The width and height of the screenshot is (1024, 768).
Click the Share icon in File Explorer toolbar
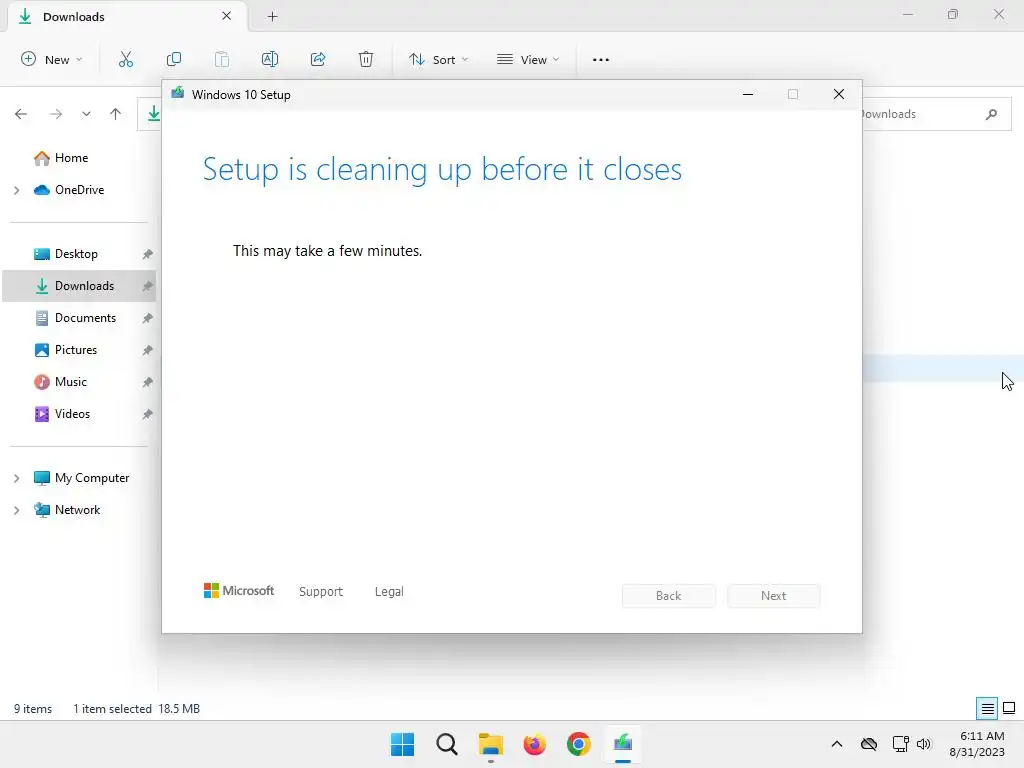pos(318,59)
